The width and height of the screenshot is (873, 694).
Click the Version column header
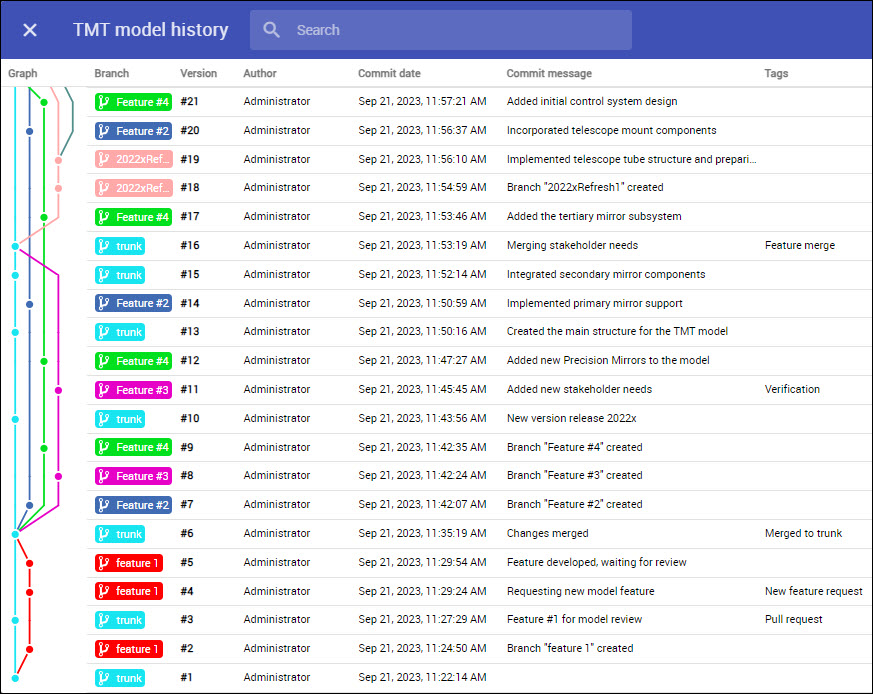(x=198, y=73)
